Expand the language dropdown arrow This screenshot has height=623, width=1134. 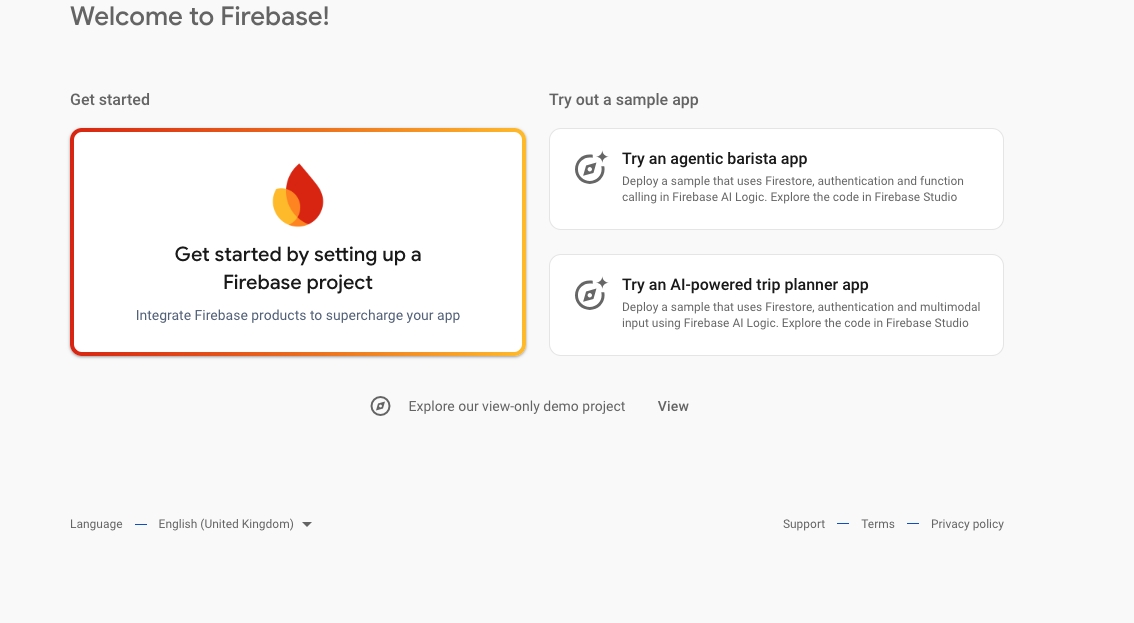click(307, 524)
